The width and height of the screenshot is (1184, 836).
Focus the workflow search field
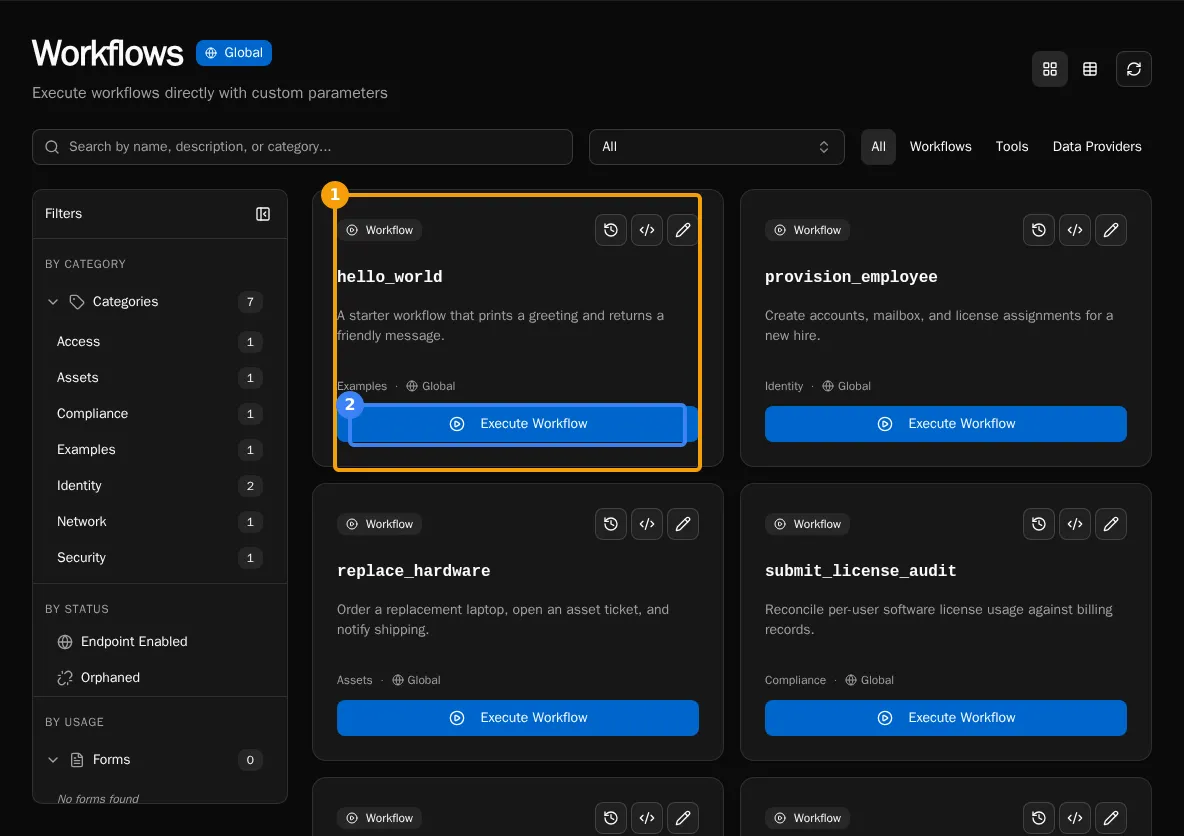302,147
